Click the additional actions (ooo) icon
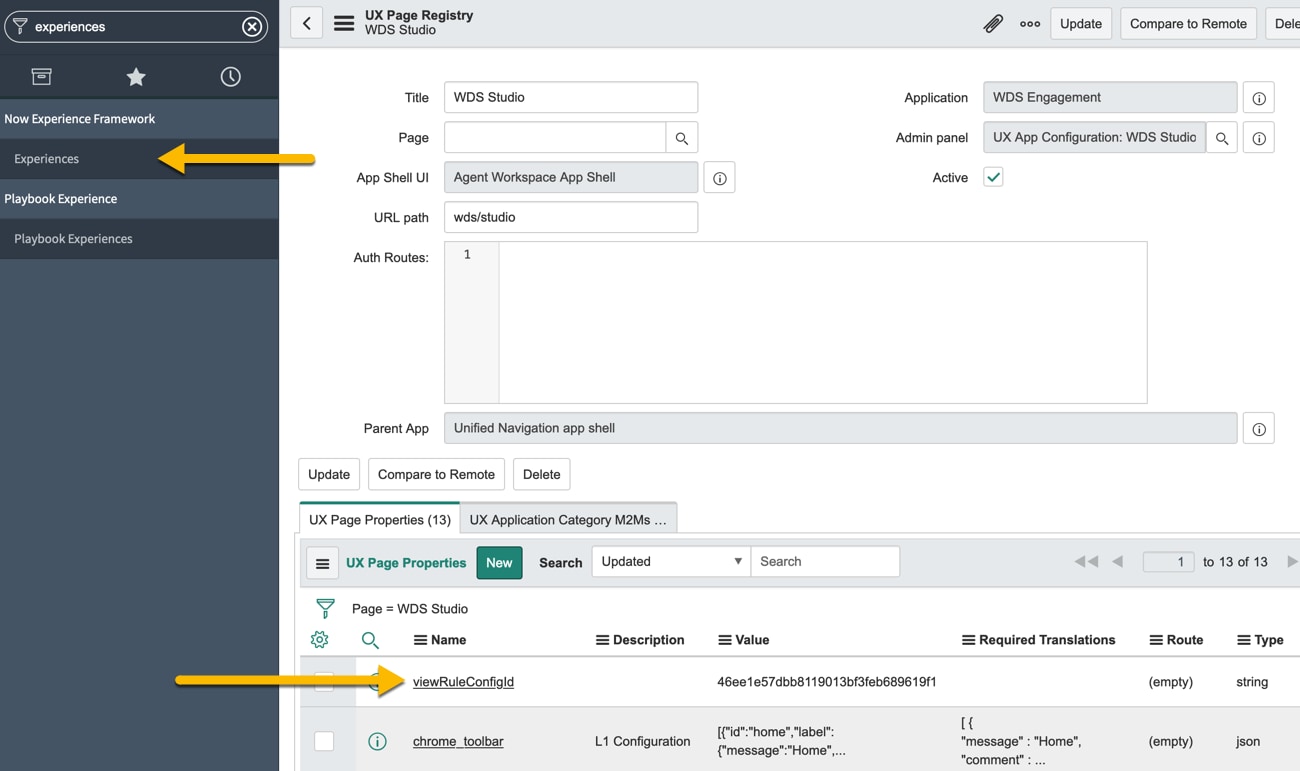Viewport: 1300px width, 771px height. click(1030, 23)
